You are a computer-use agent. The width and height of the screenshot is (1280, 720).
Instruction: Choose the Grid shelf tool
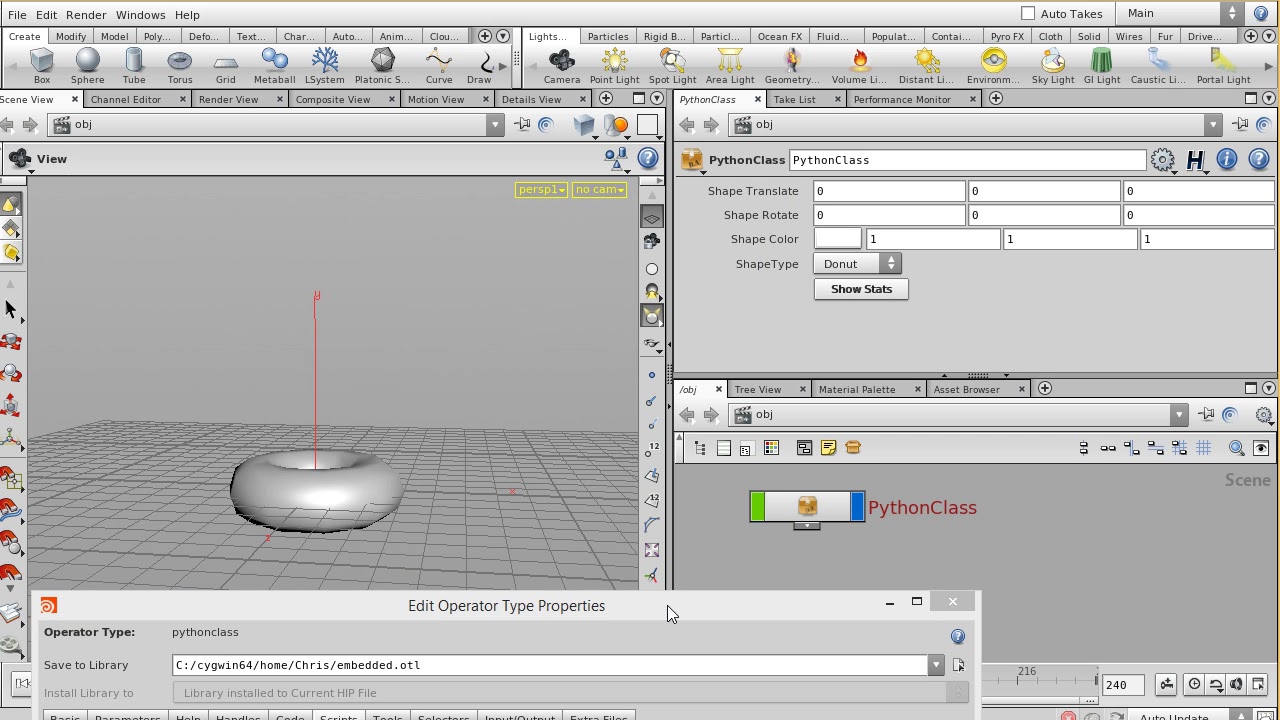pos(226,66)
